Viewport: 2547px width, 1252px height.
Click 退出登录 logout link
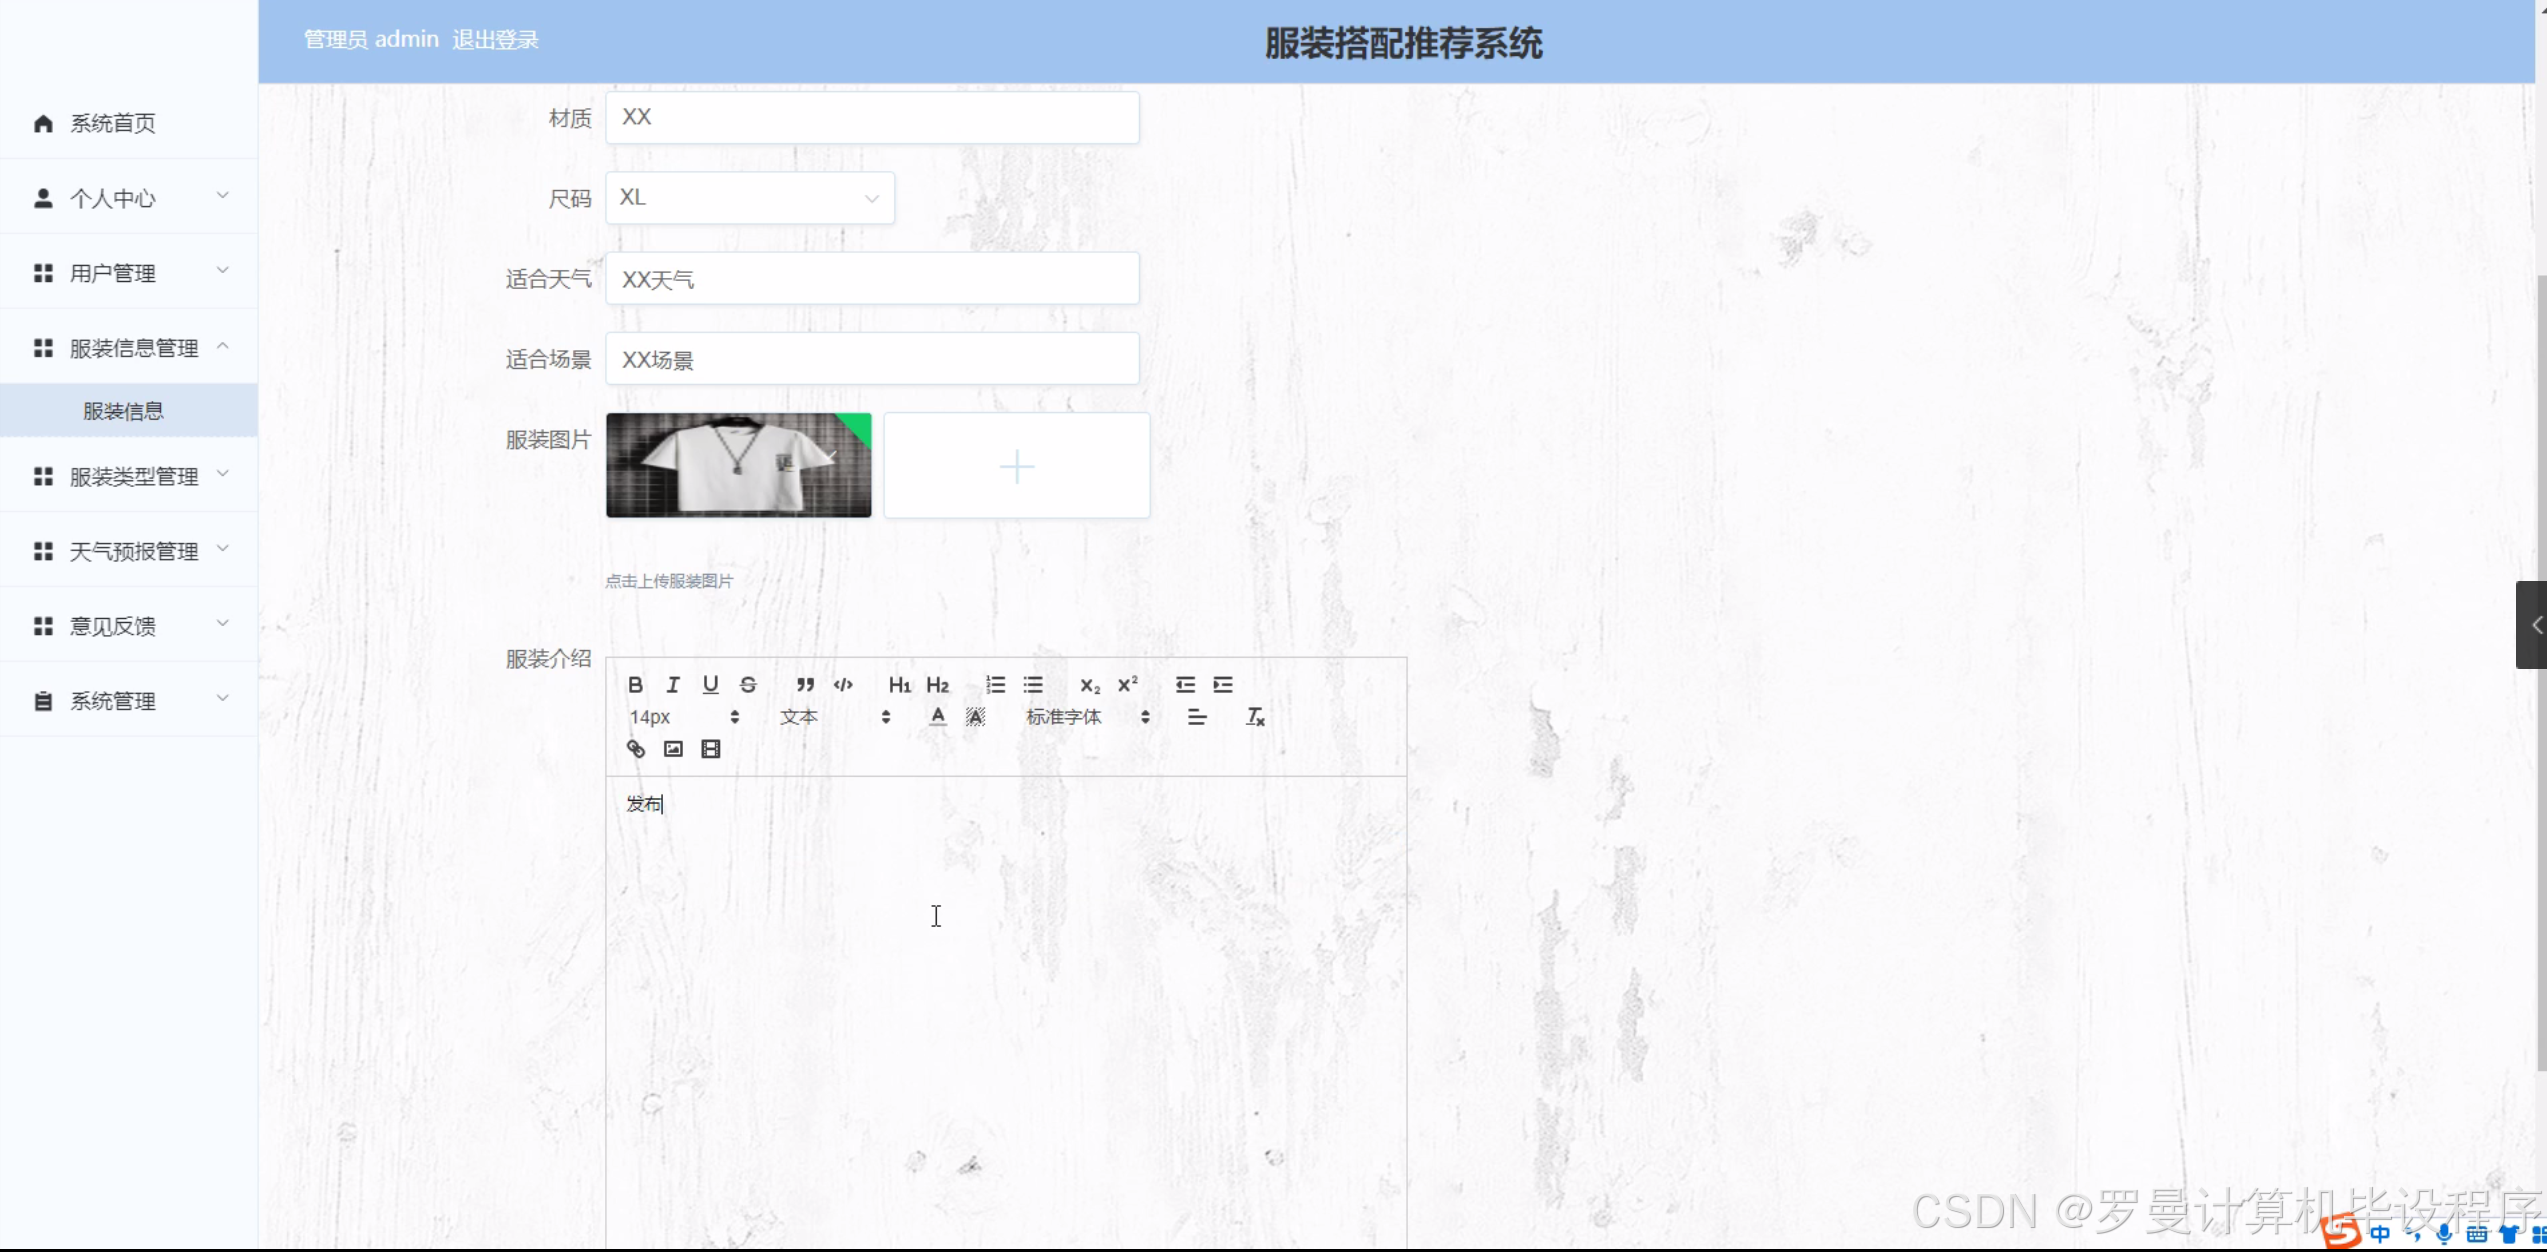(x=495, y=40)
